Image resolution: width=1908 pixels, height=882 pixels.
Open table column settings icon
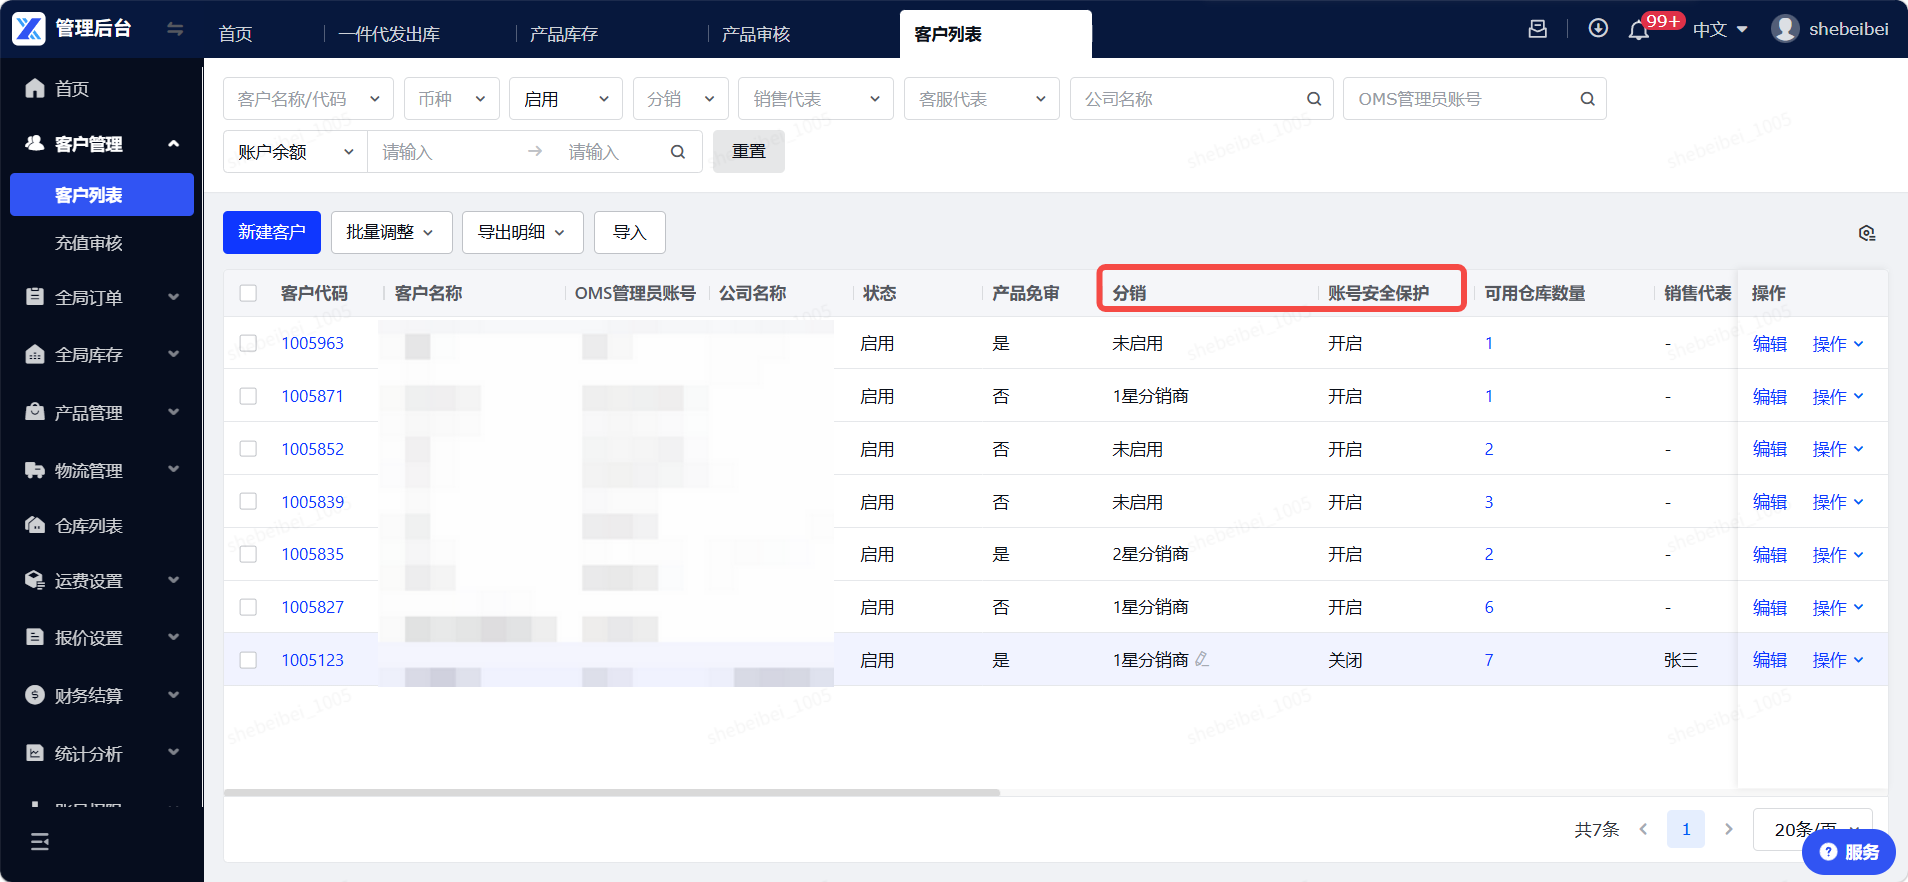(1867, 233)
